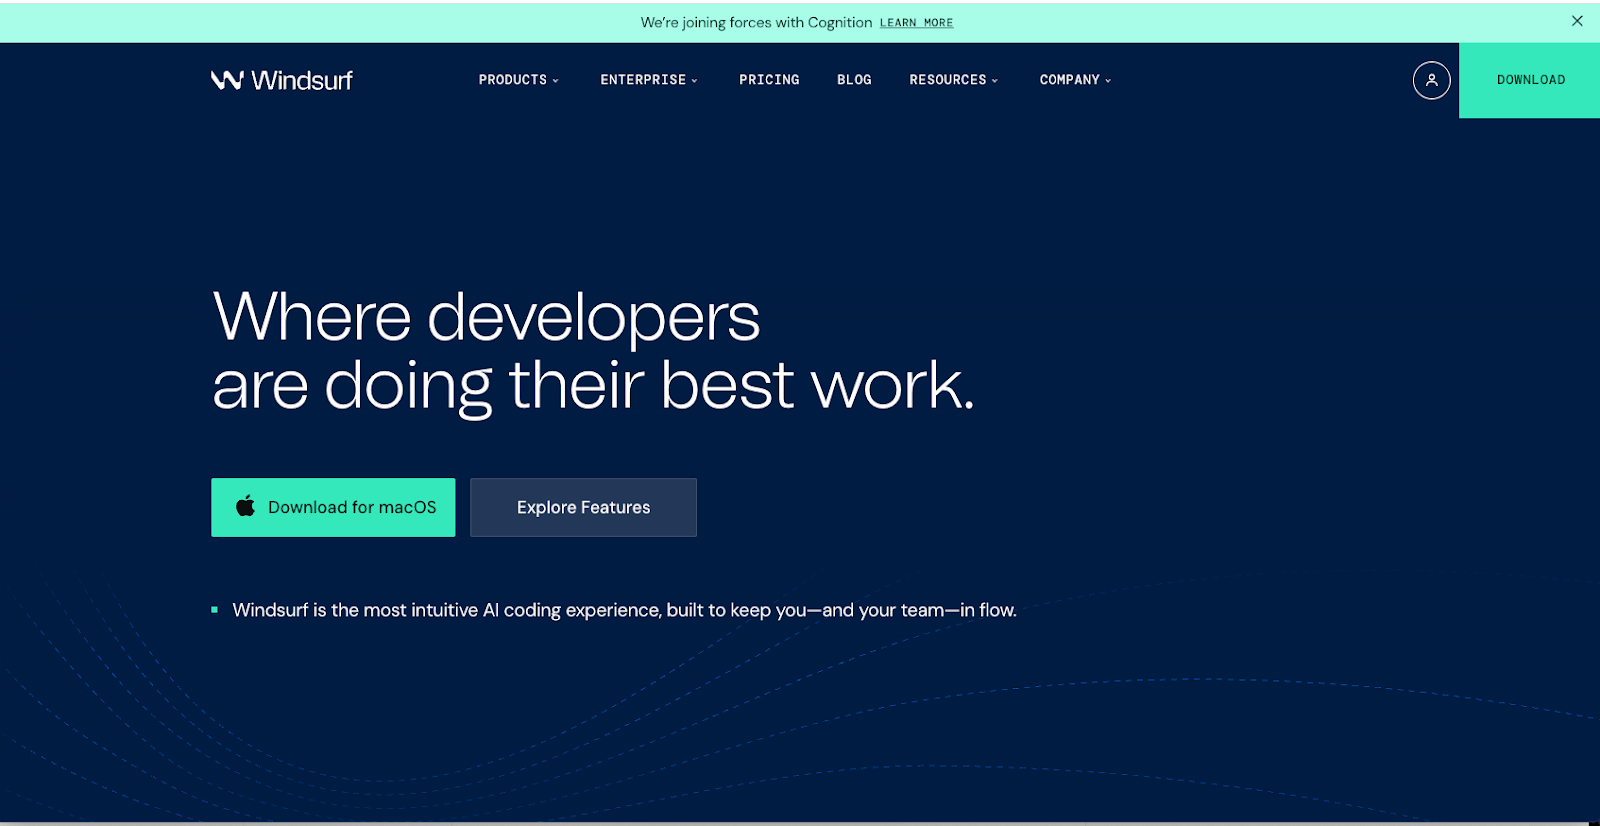Screen dimensions: 1600x826
Task: Open the Resources dropdown menu
Action: click(x=953, y=80)
